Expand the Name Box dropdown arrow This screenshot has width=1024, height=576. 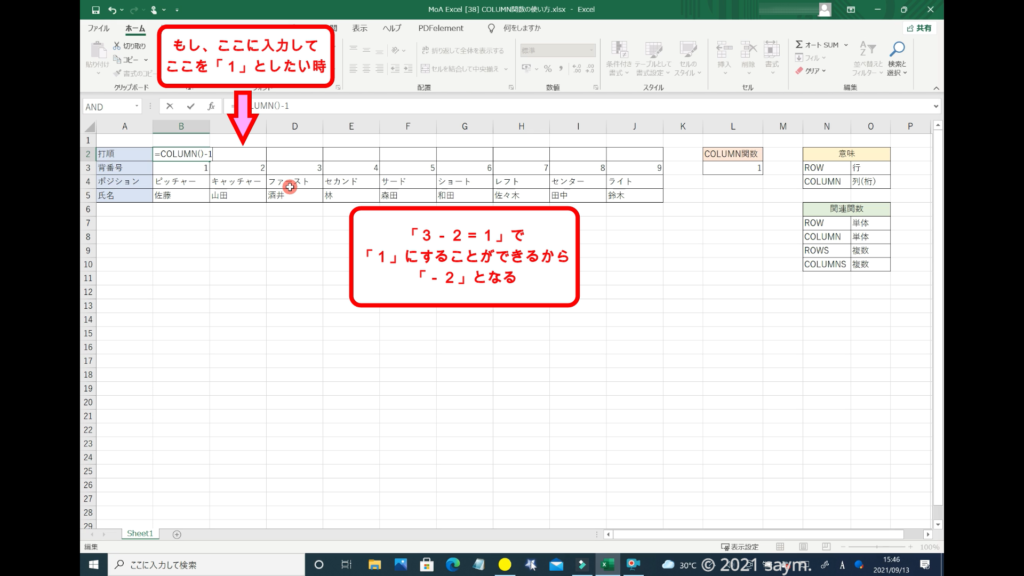tap(137, 106)
